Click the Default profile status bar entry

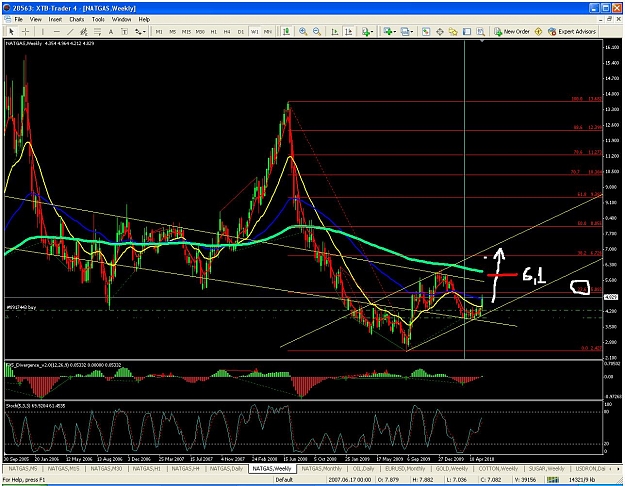284,480
